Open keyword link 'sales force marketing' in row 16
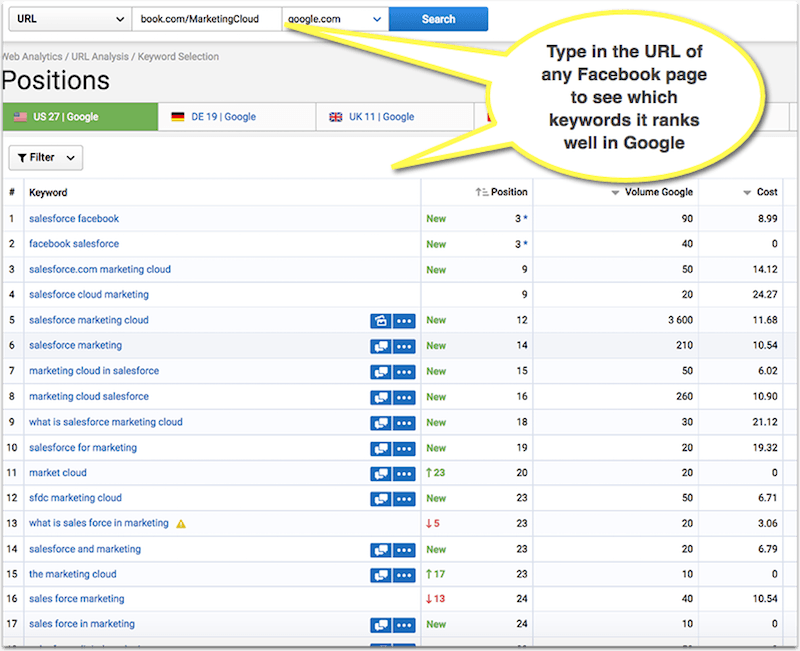Viewport: 800px width, 651px height. point(77,598)
